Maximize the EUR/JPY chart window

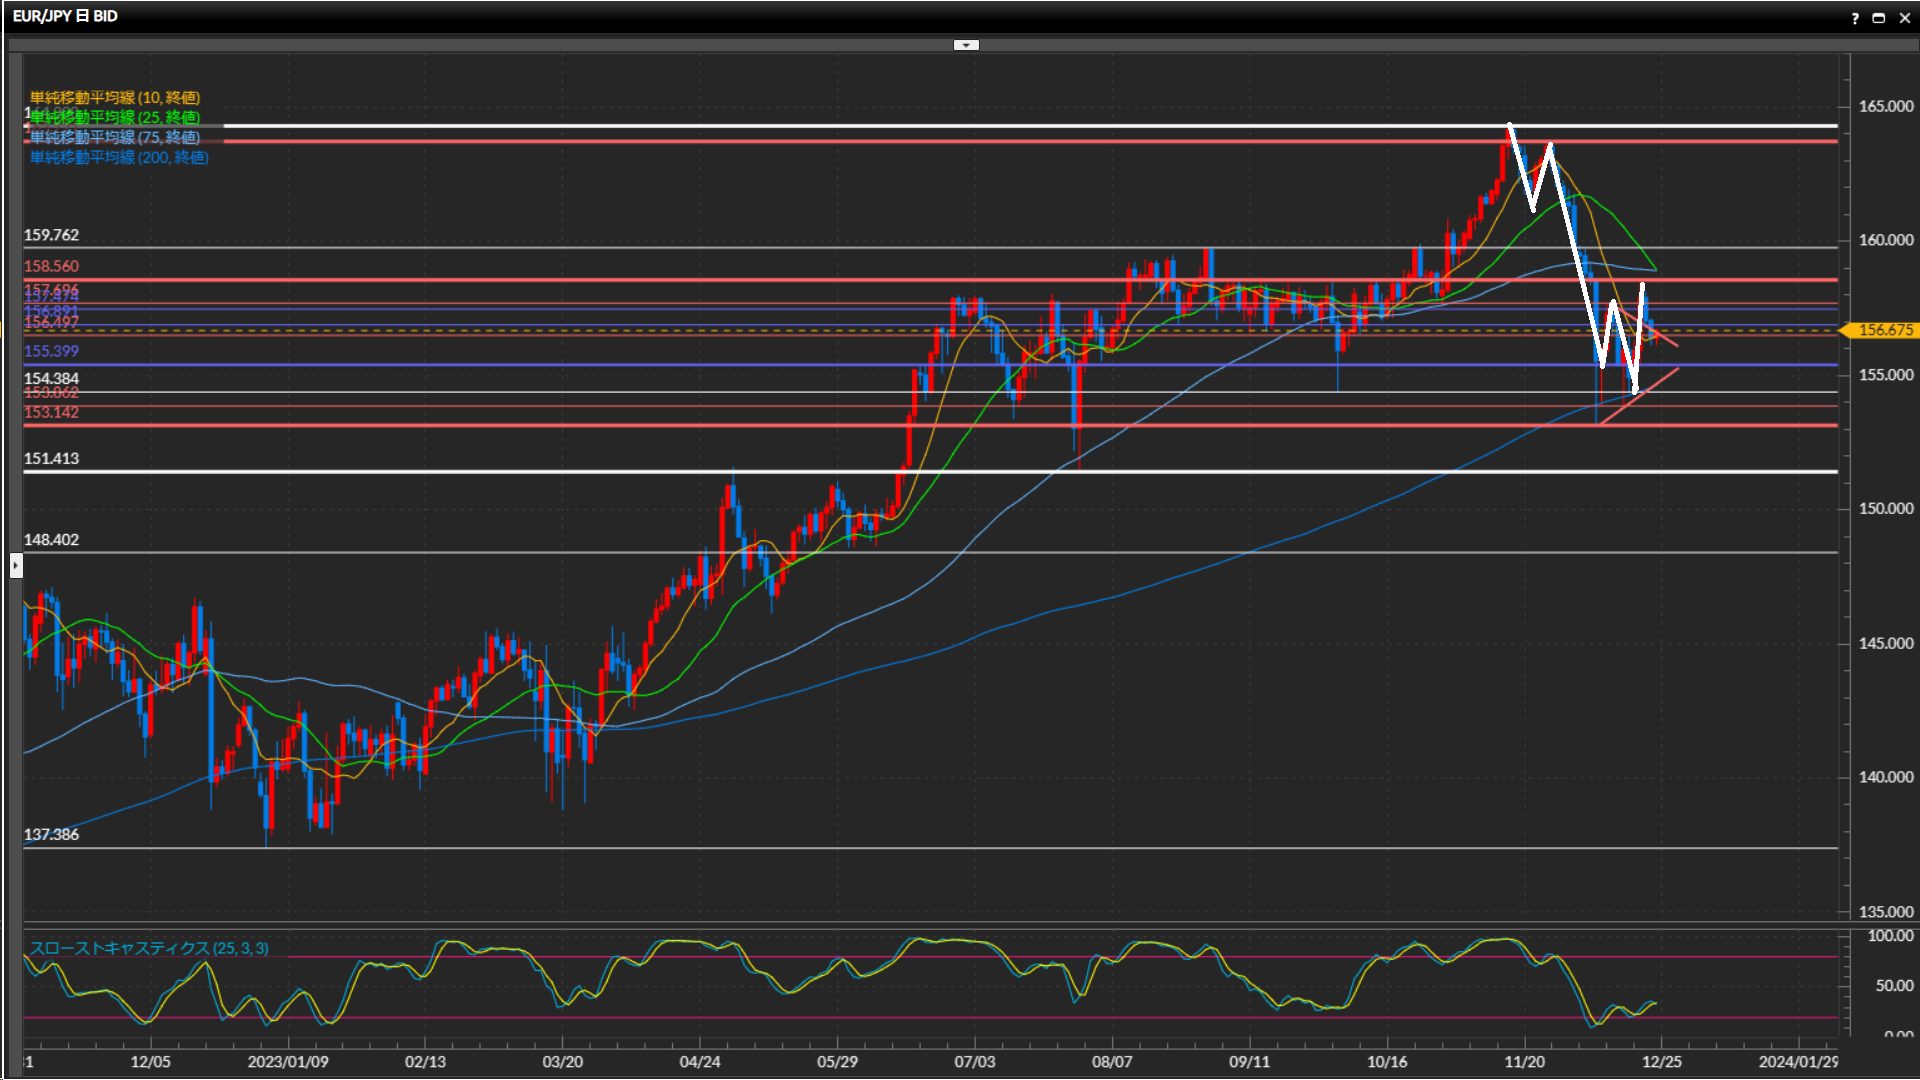tap(1879, 18)
